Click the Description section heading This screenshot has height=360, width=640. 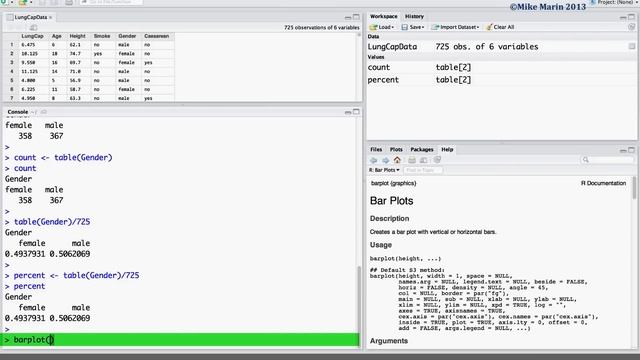(x=389, y=218)
